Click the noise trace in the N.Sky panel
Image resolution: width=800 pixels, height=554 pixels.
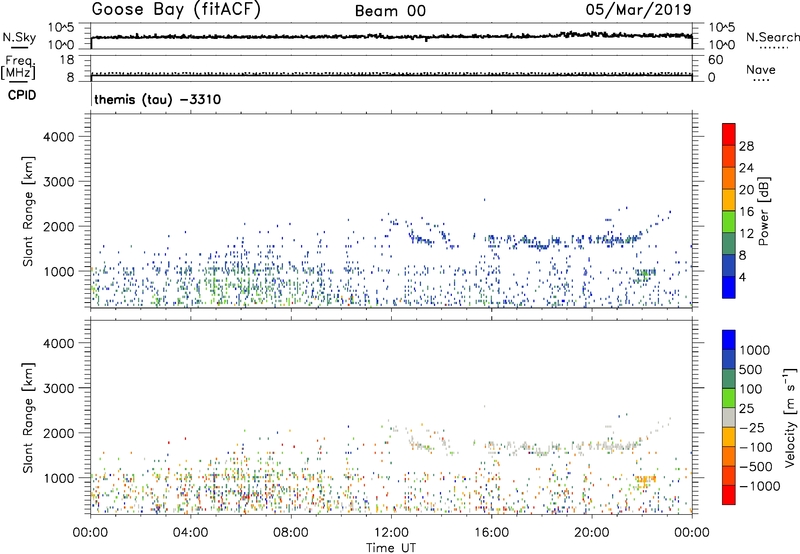[x=391, y=36]
